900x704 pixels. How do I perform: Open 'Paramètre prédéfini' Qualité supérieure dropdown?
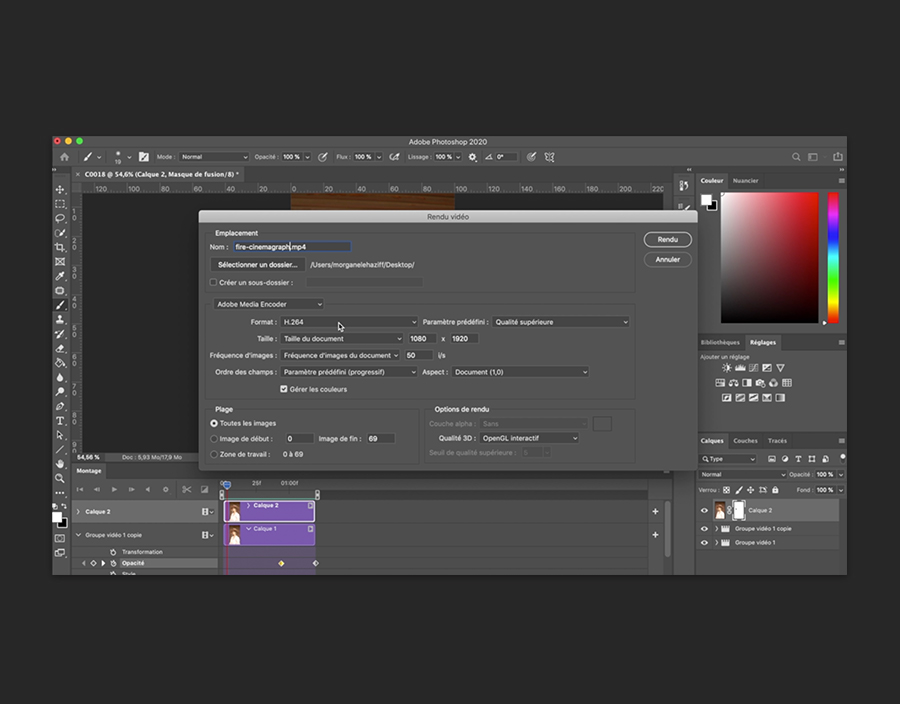tap(561, 322)
